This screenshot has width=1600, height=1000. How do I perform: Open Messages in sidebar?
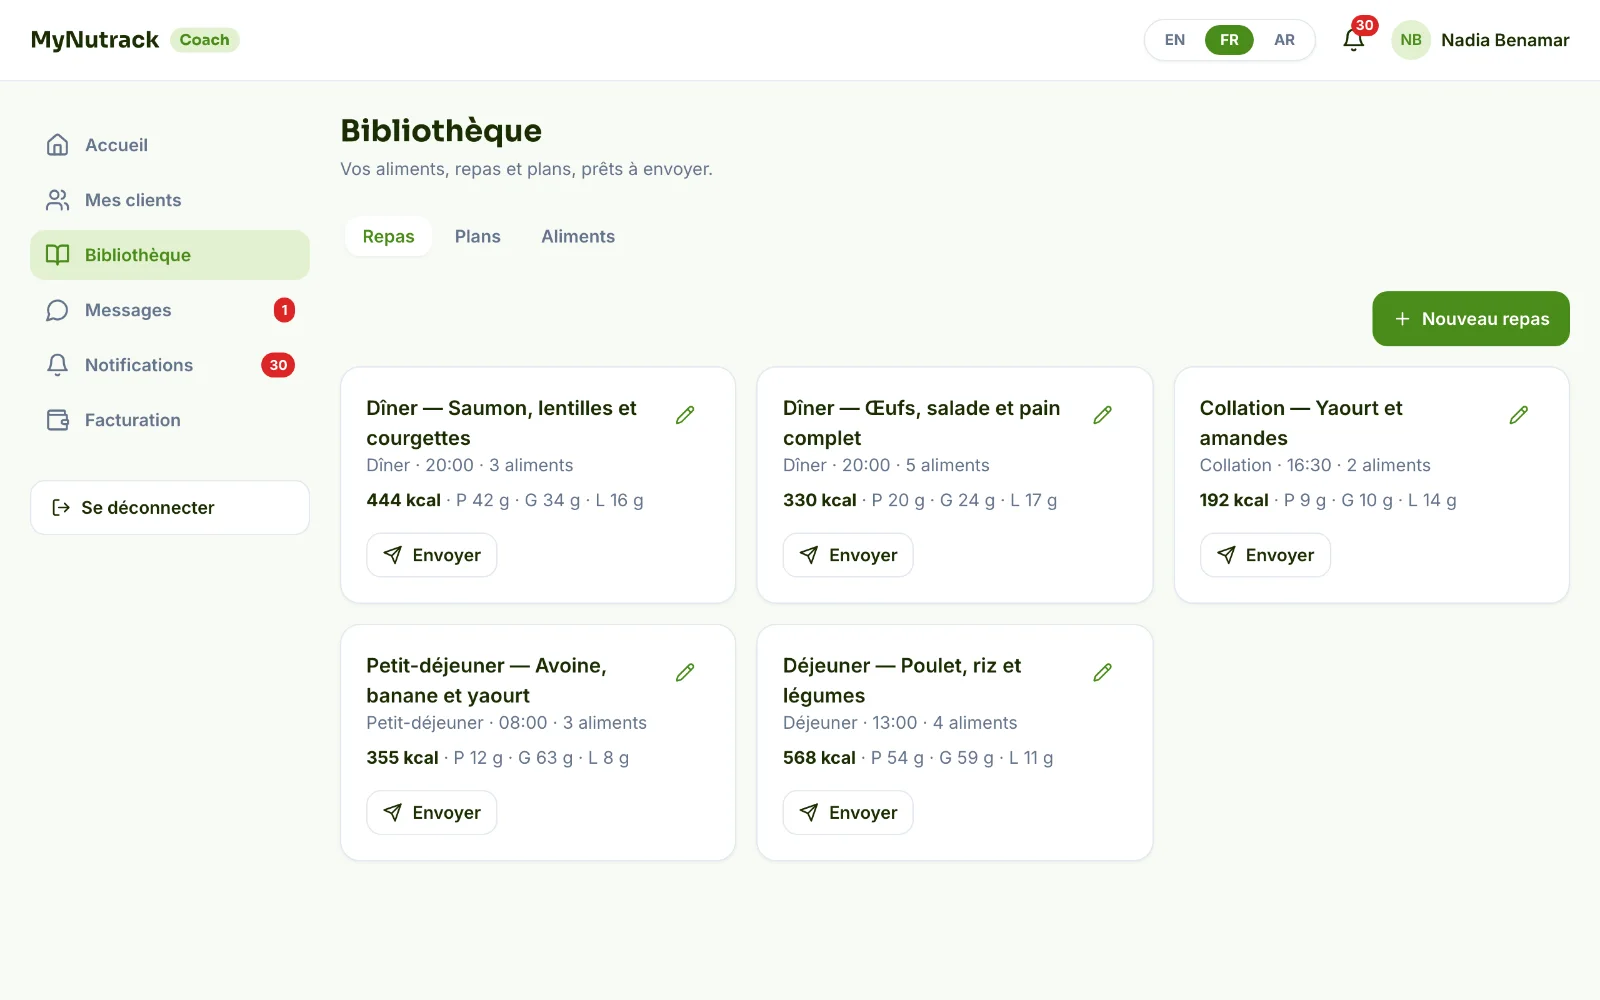(170, 310)
